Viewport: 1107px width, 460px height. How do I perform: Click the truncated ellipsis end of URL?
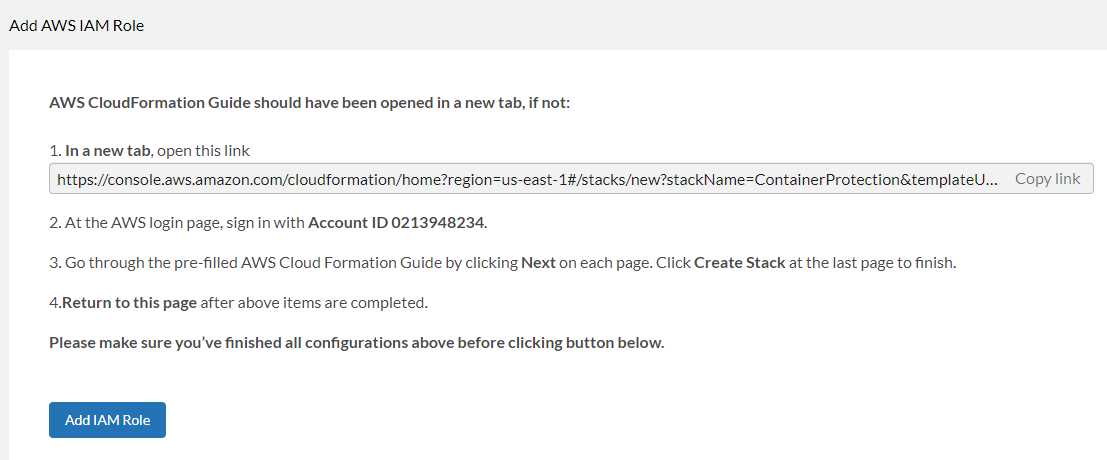point(991,180)
